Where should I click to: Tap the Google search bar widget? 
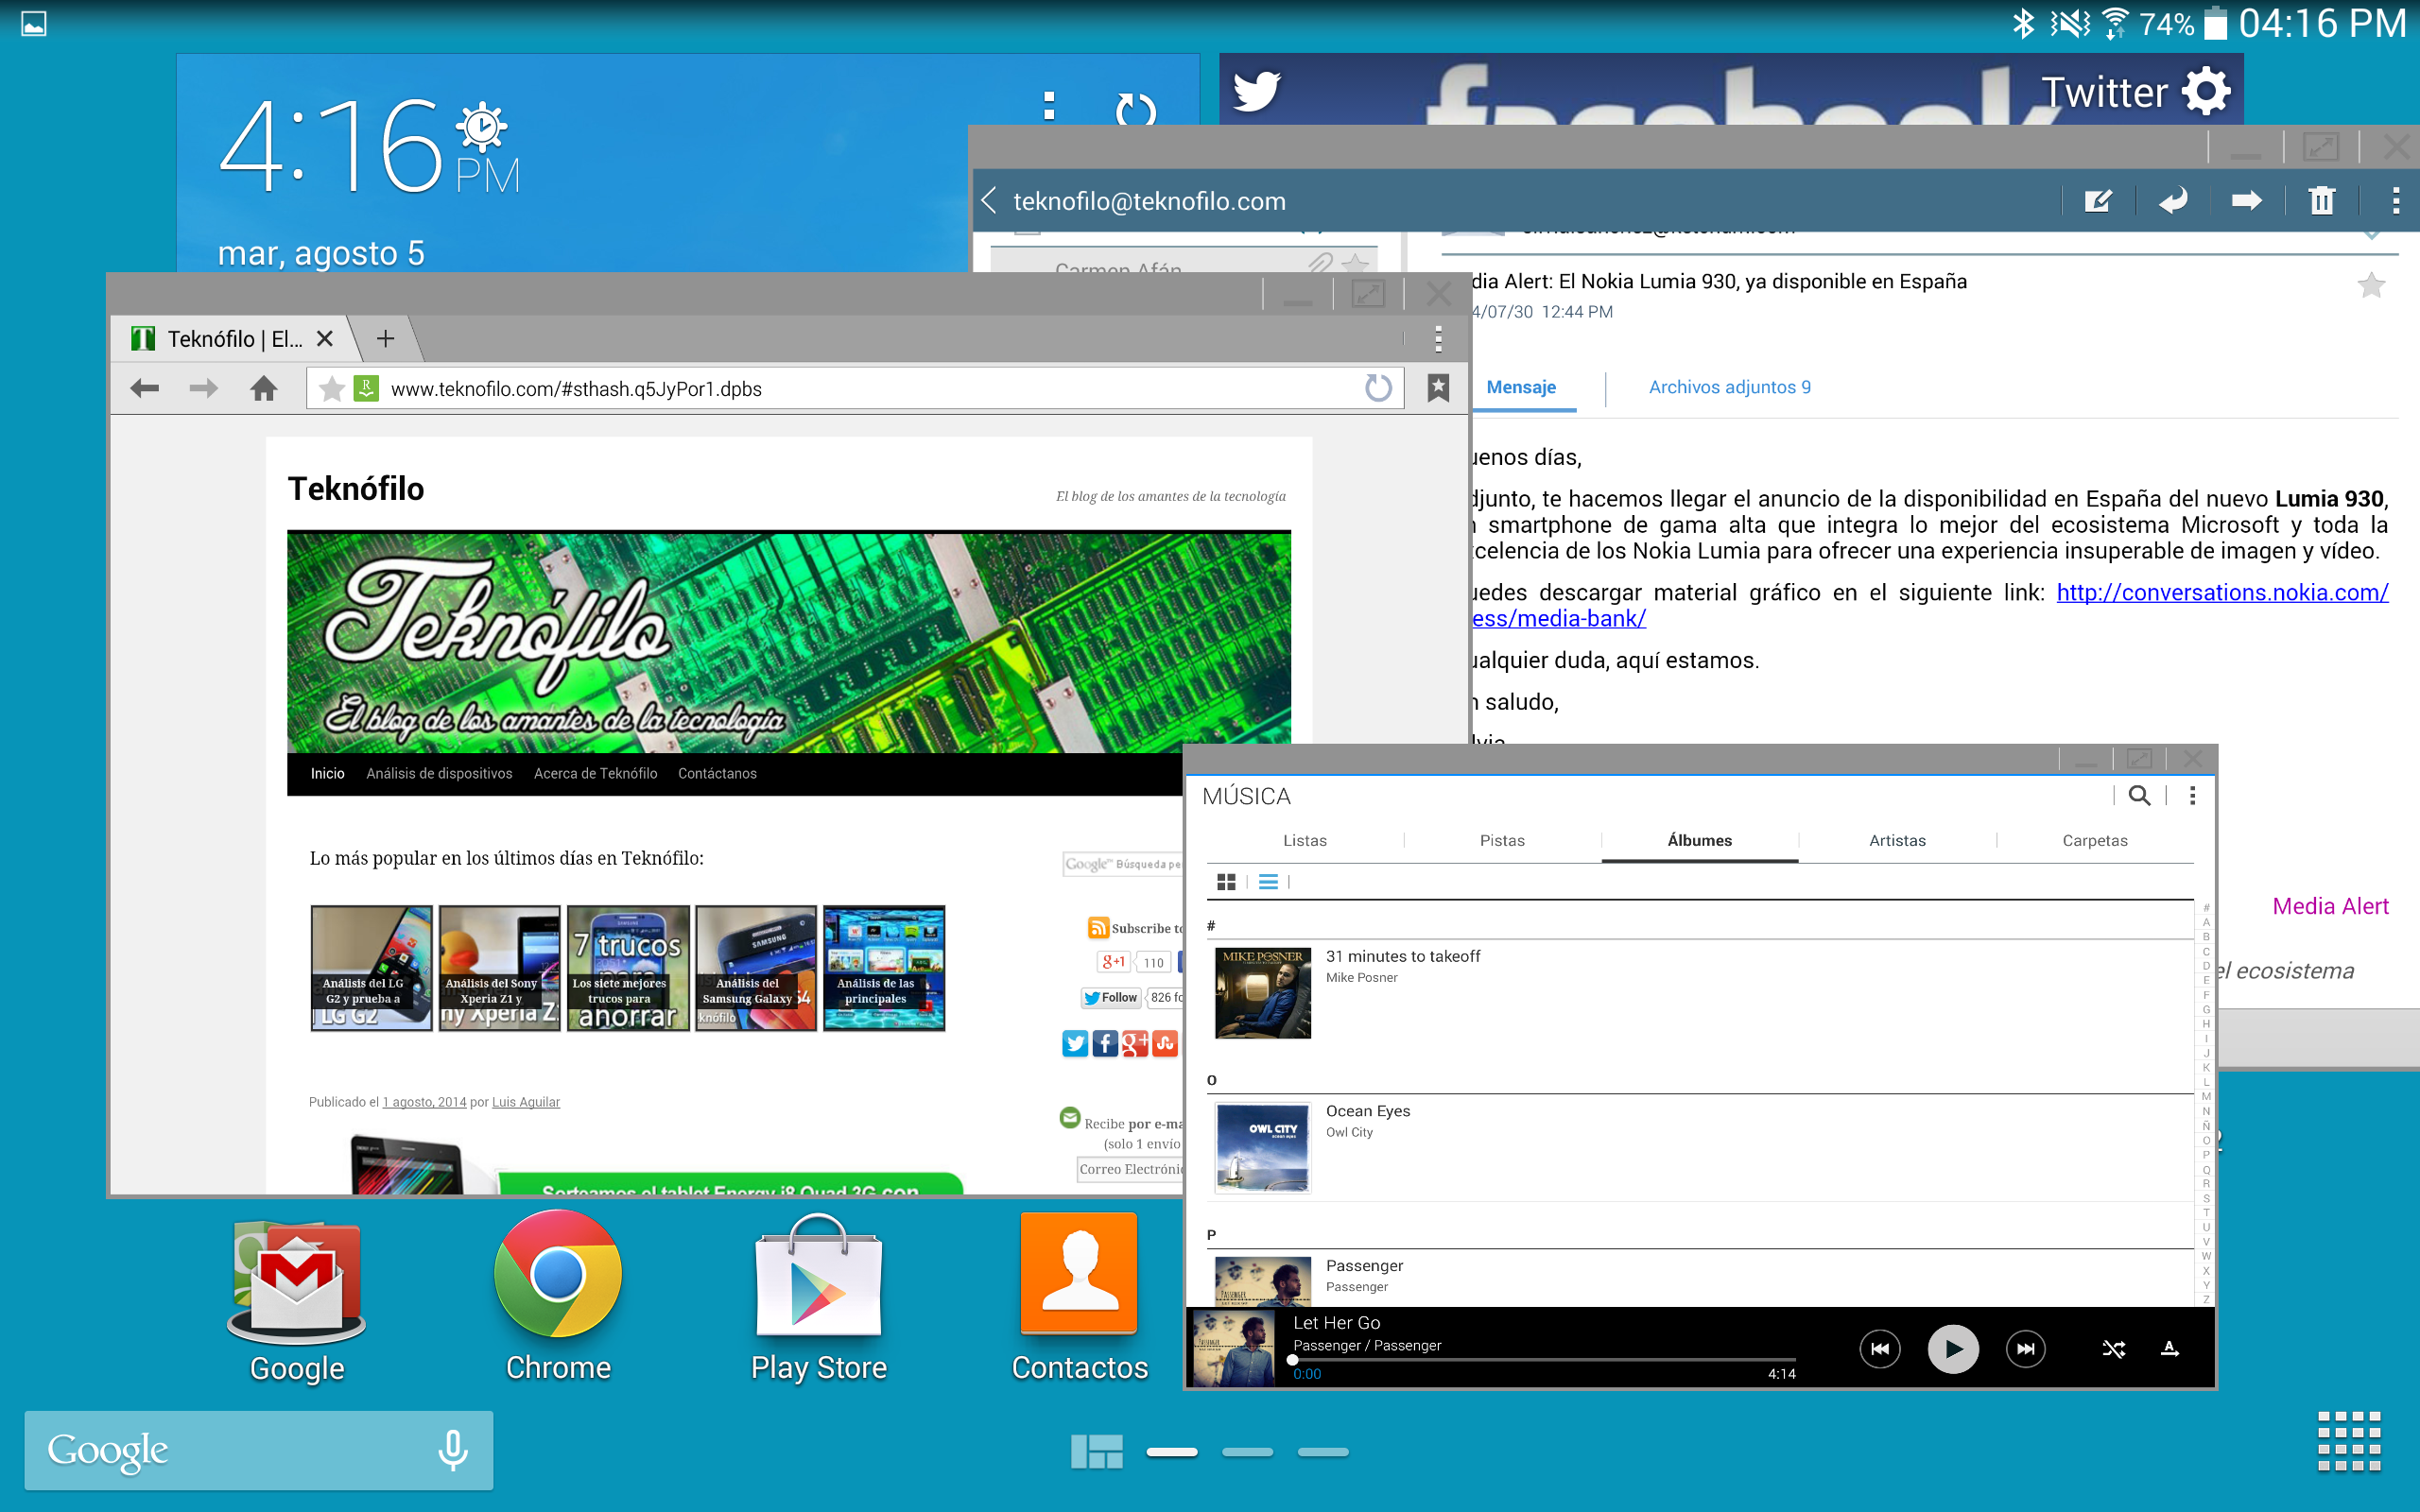click(x=258, y=1450)
